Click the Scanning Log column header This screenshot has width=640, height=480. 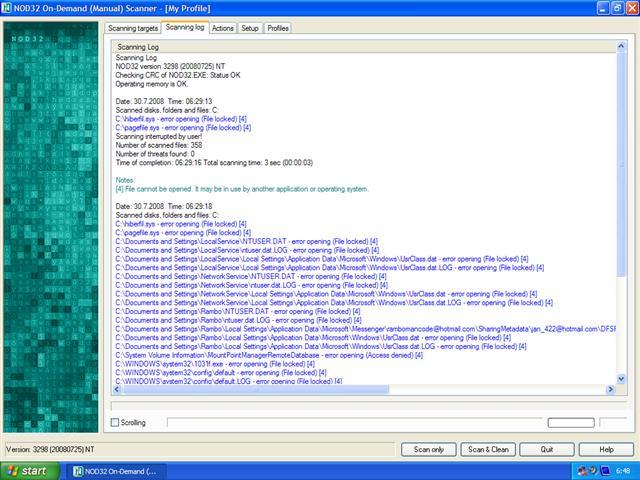[x=364, y=47]
